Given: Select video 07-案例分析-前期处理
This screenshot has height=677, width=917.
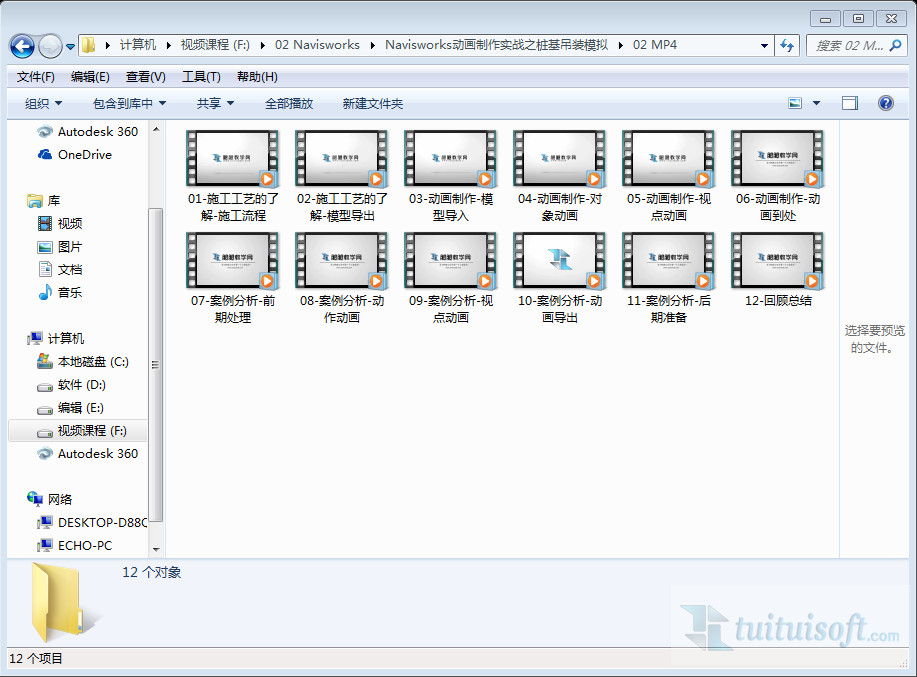Looking at the screenshot, I should (233, 279).
